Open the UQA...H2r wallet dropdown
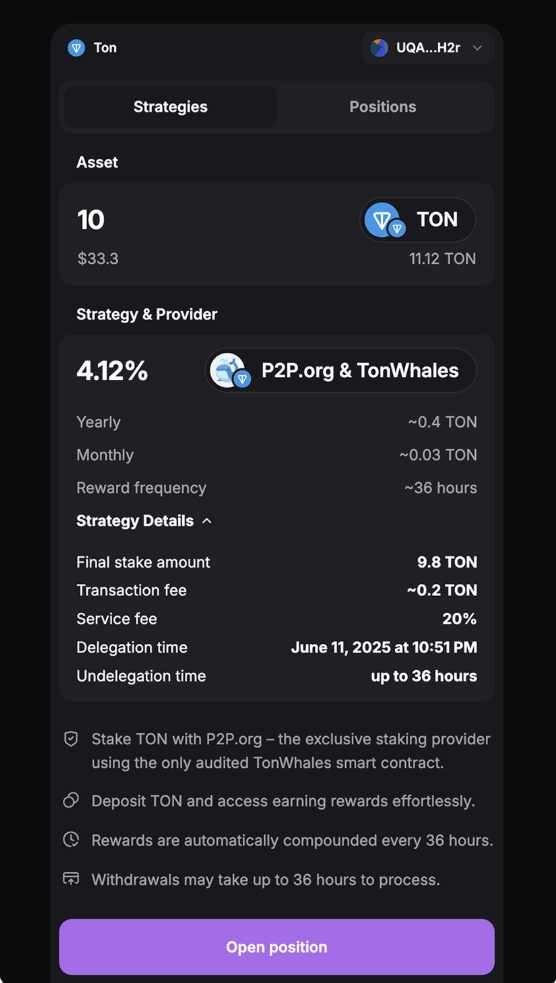 [428, 48]
